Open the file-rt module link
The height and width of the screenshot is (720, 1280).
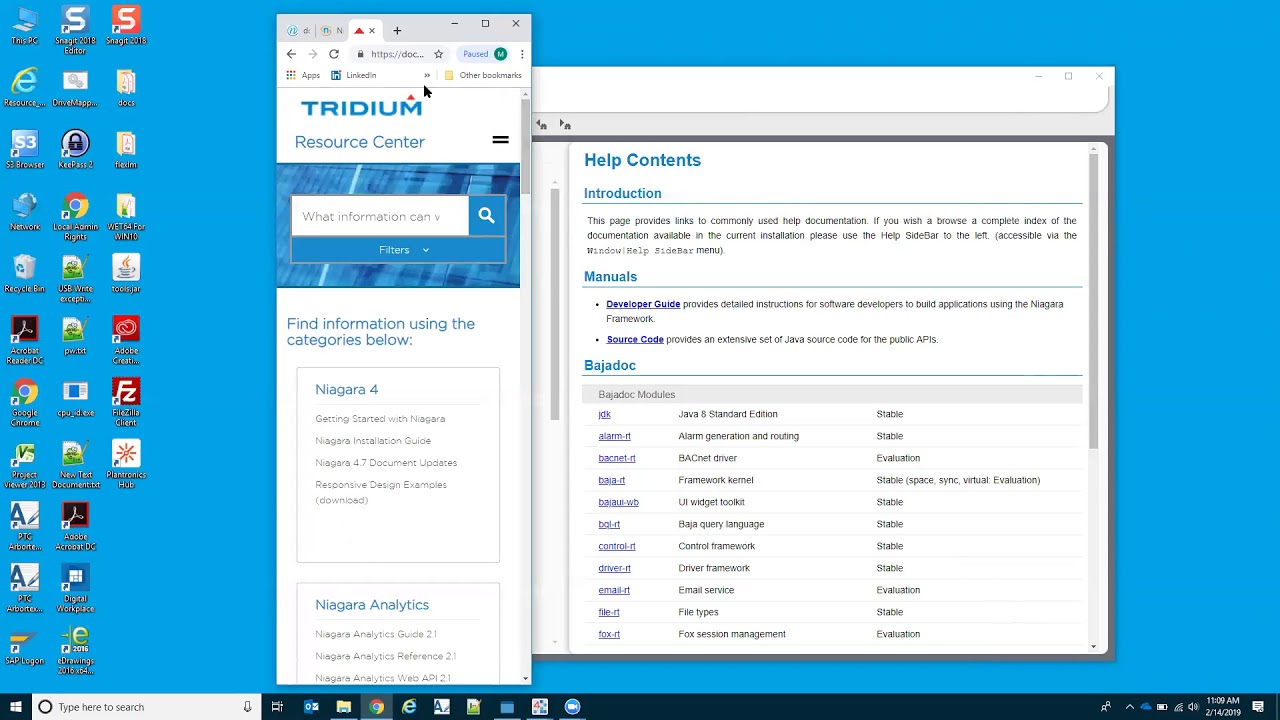coord(609,612)
